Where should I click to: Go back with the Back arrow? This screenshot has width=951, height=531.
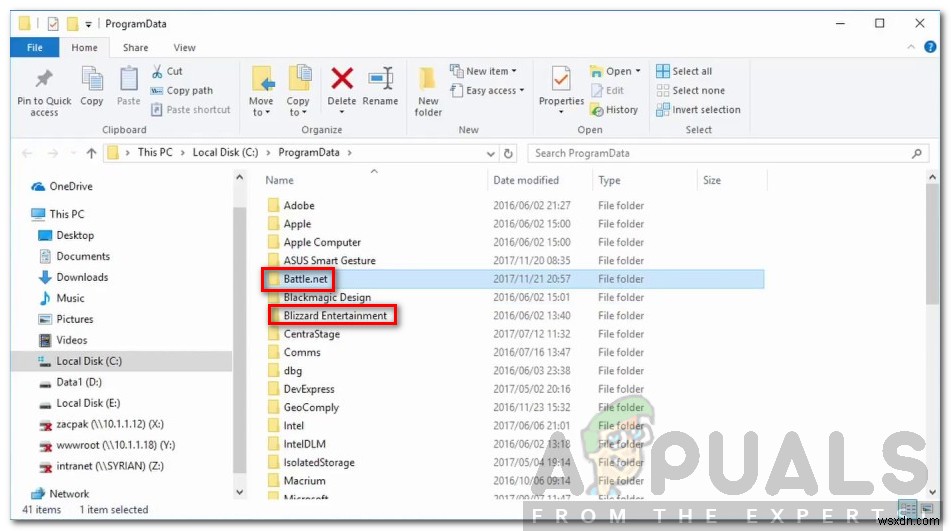pyautogui.click(x=27, y=153)
